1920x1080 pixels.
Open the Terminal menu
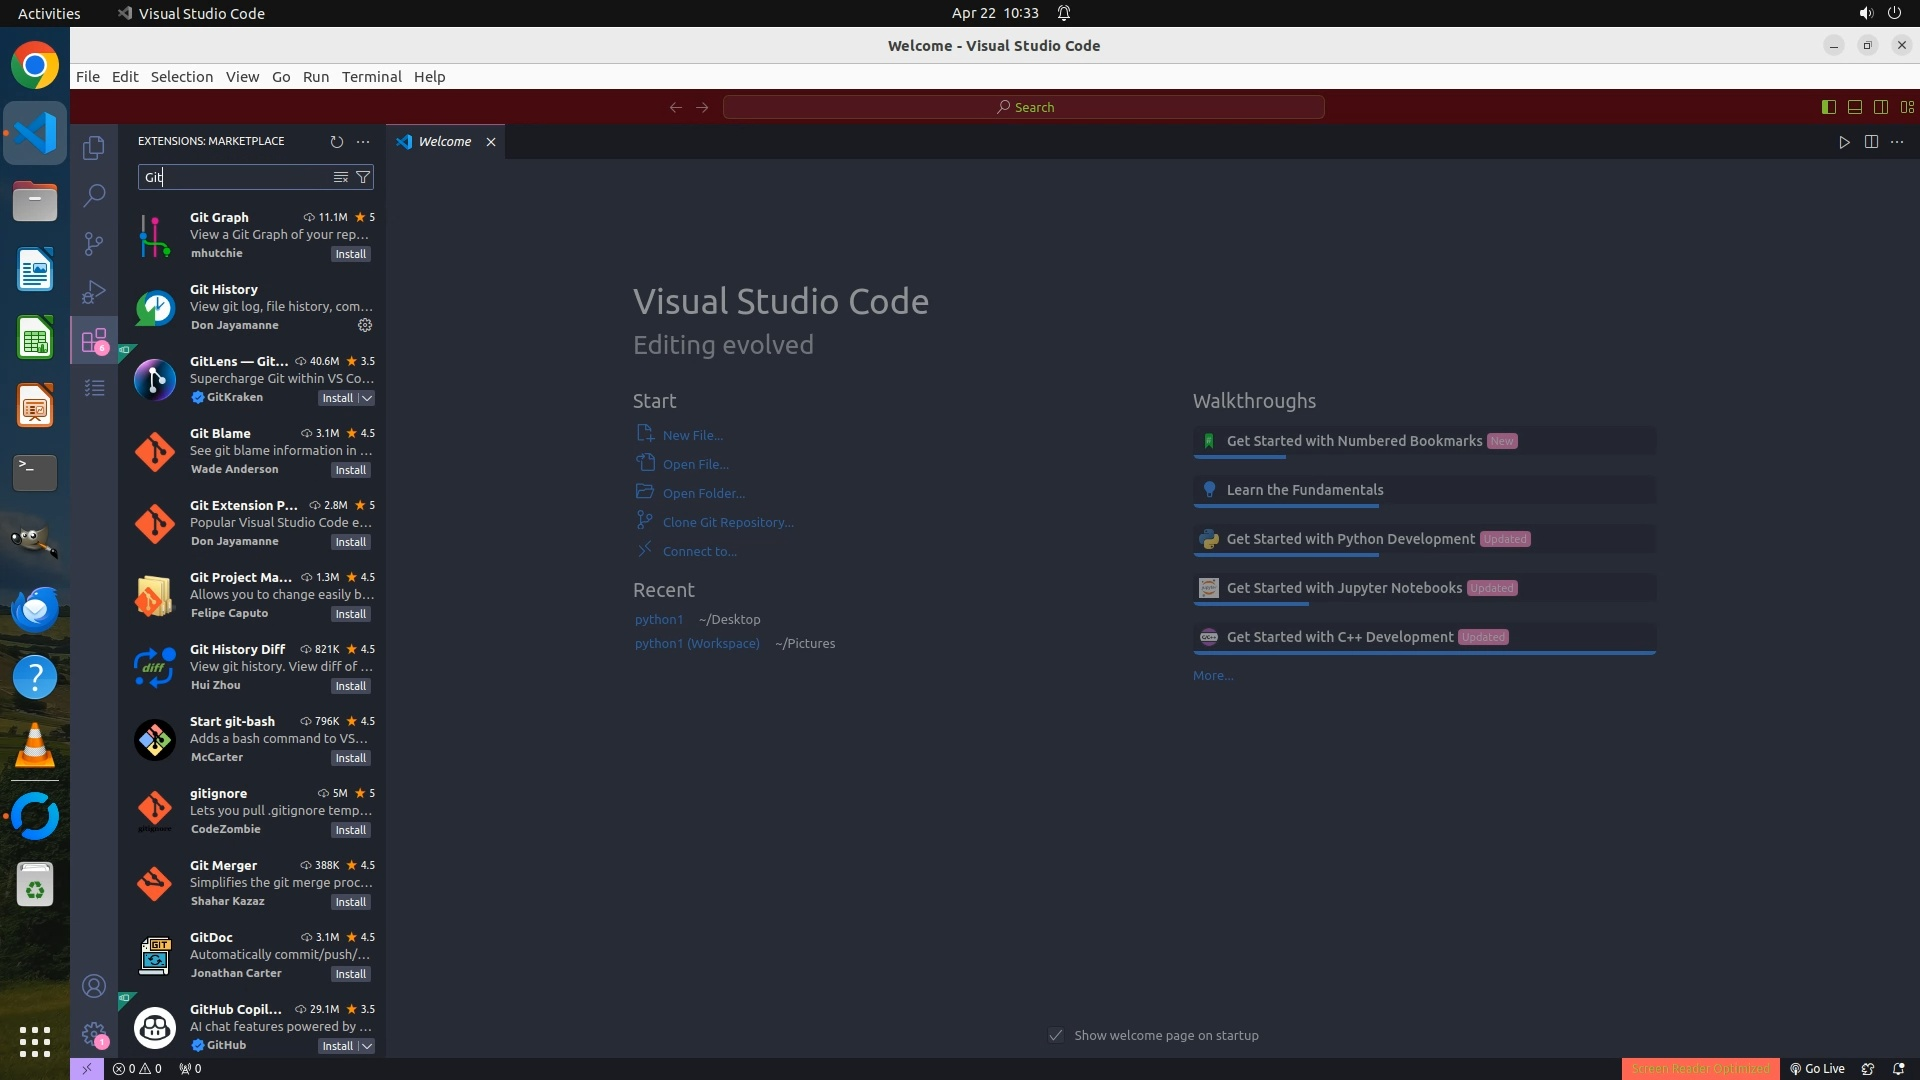coord(371,77)
